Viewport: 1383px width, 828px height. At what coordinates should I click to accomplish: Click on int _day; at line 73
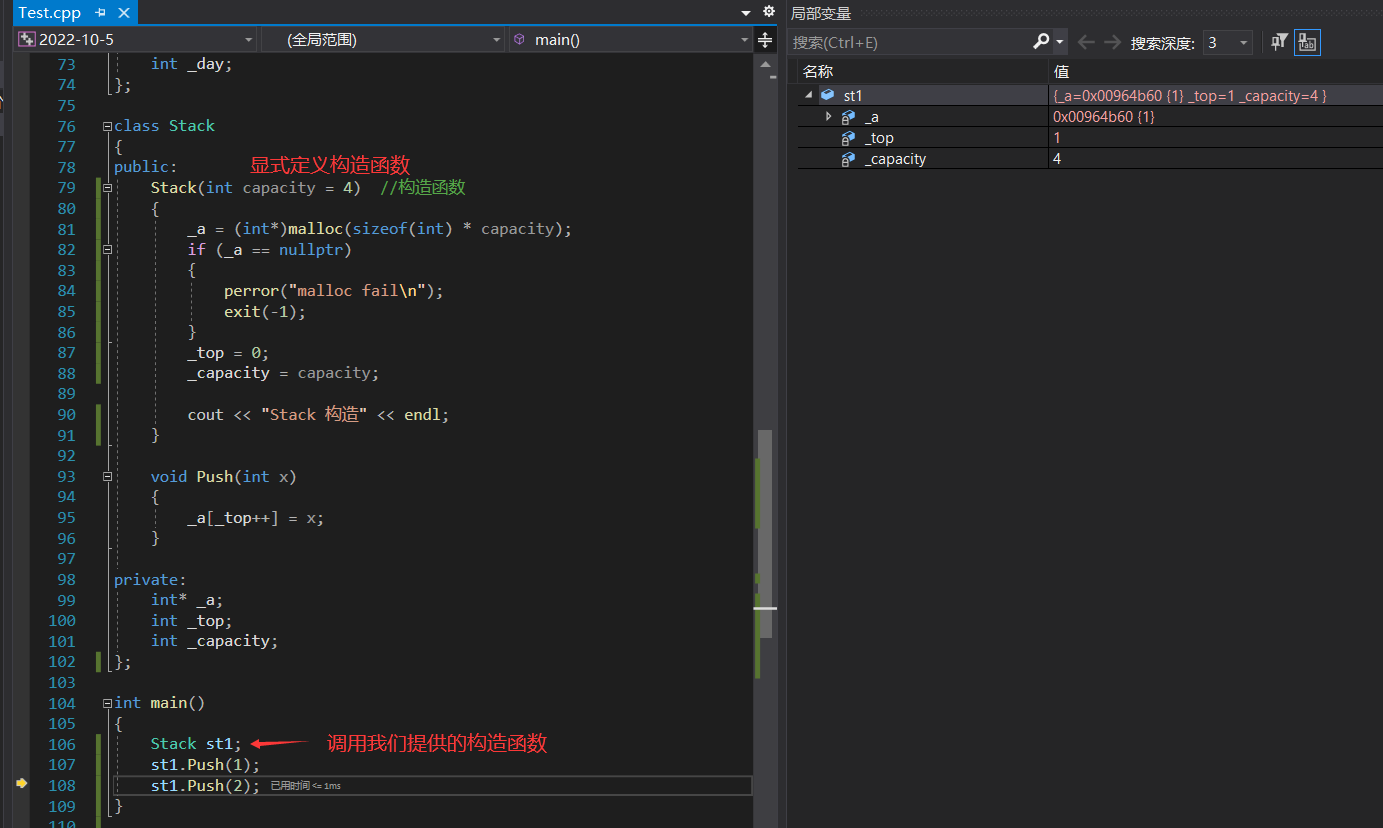click(x=191, y=64)
